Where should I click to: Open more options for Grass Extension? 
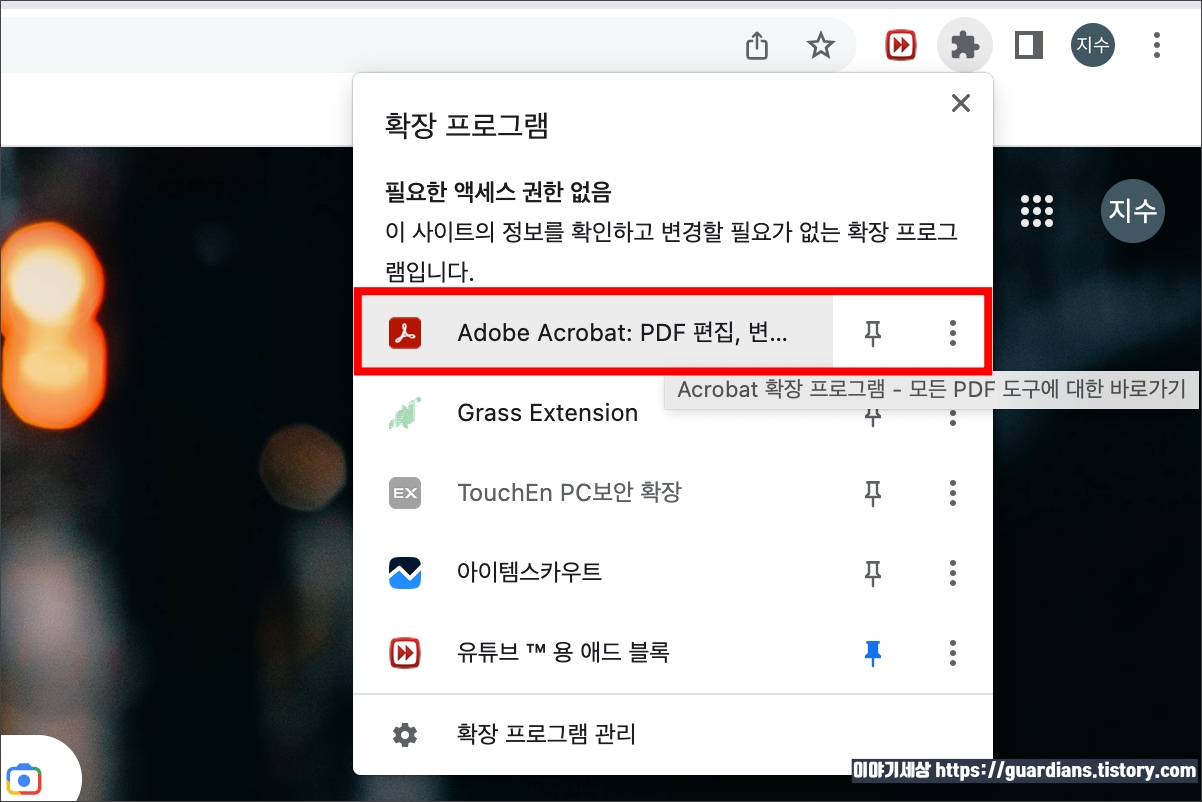click(953, 413)
